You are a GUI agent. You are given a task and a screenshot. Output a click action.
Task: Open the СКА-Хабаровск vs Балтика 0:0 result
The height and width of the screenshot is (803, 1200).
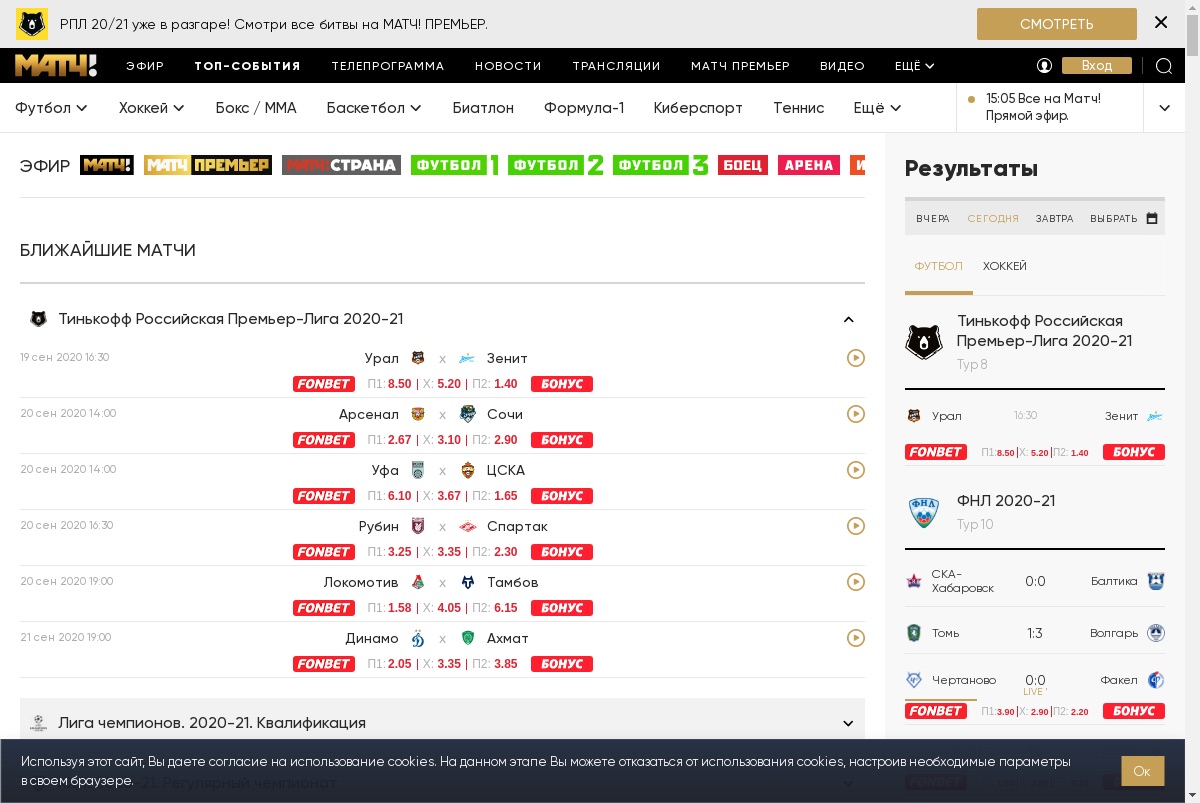[1035, 581]
